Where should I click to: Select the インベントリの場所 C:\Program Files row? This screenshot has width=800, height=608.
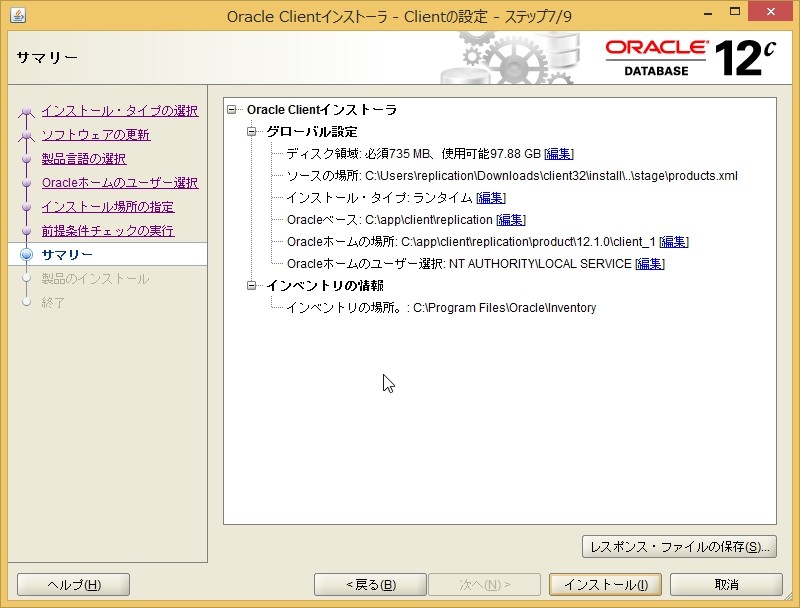point(441,308)
